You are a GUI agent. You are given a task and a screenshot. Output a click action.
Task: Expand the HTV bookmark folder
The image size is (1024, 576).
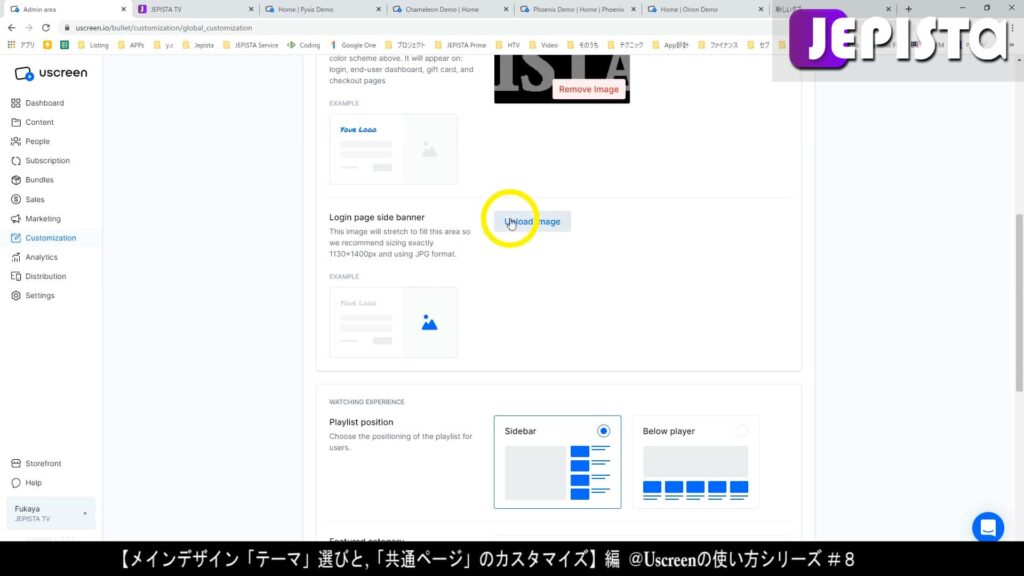pyautogui.click(x=507, y=45)
